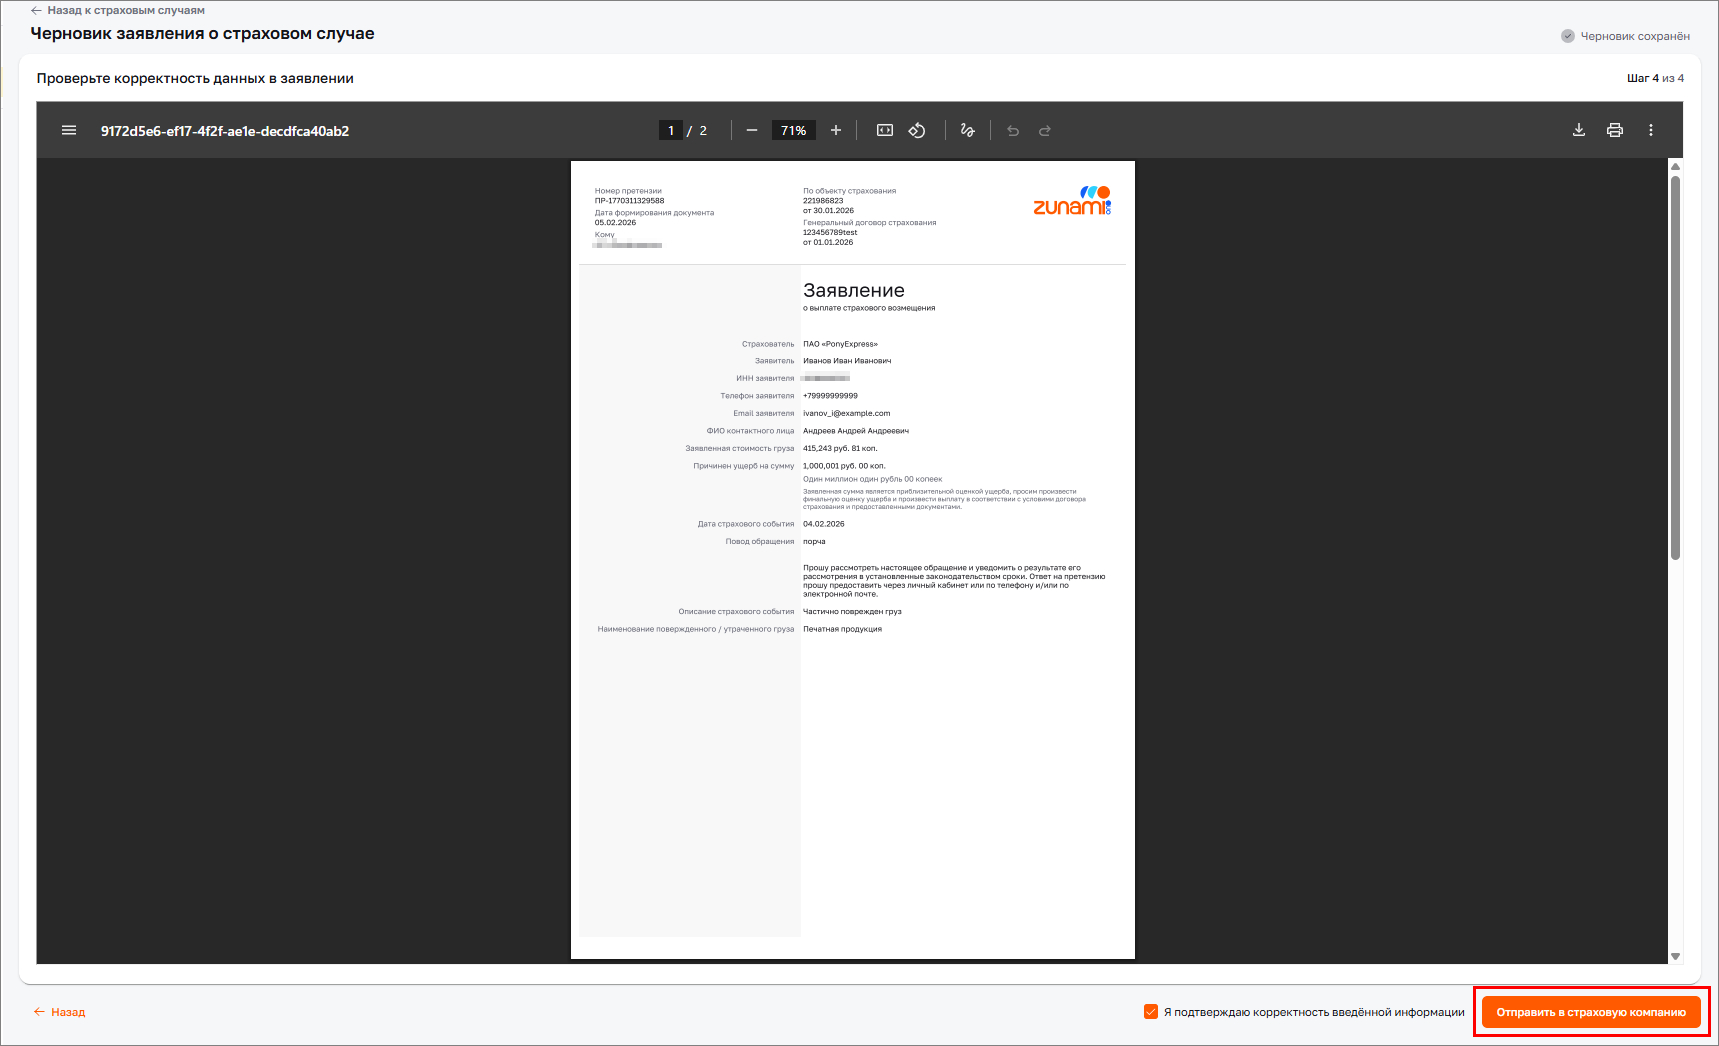Click the orange Назад link at bottom
The height and width of the screenshot is (1046, 1719).
click(60, 1012)
